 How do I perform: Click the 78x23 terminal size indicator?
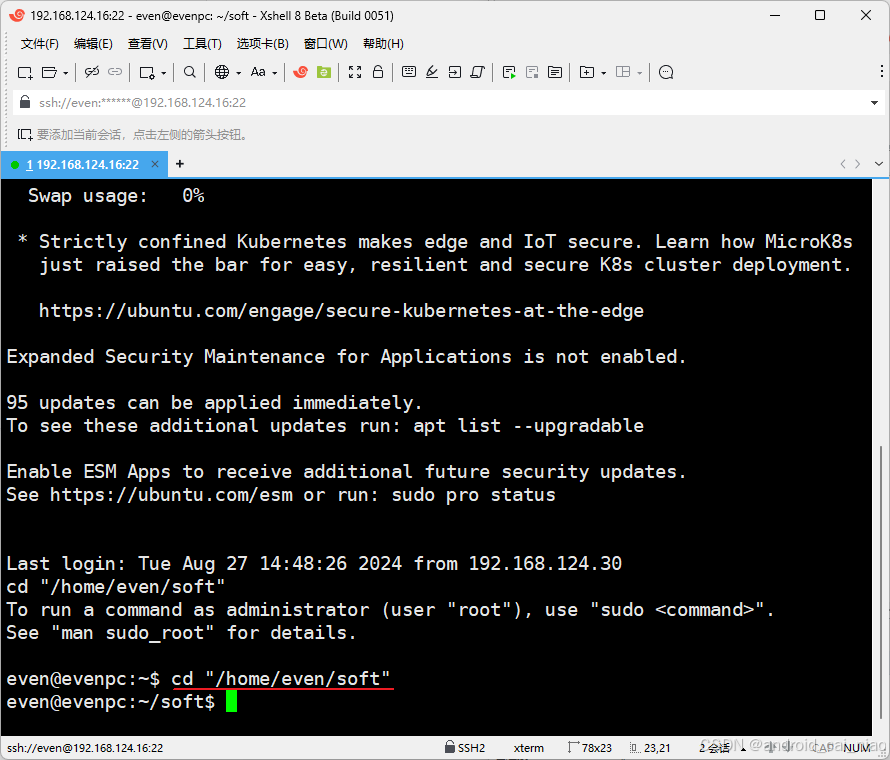pyautogui.click(x=590, y=748)
